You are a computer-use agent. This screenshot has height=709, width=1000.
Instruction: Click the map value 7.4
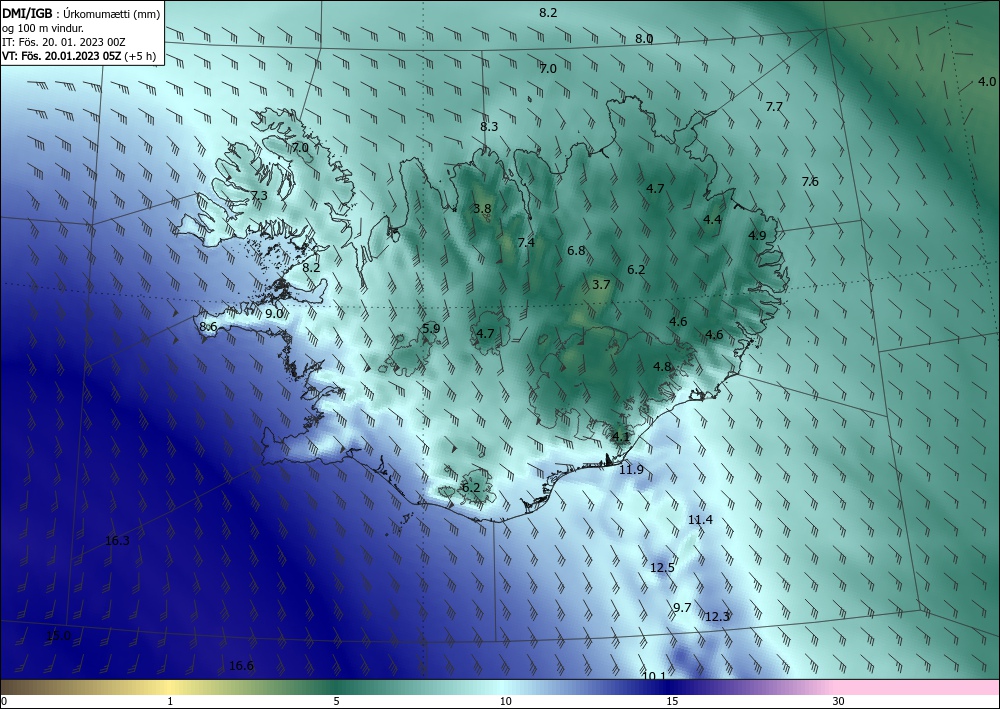tap(526, 242)
